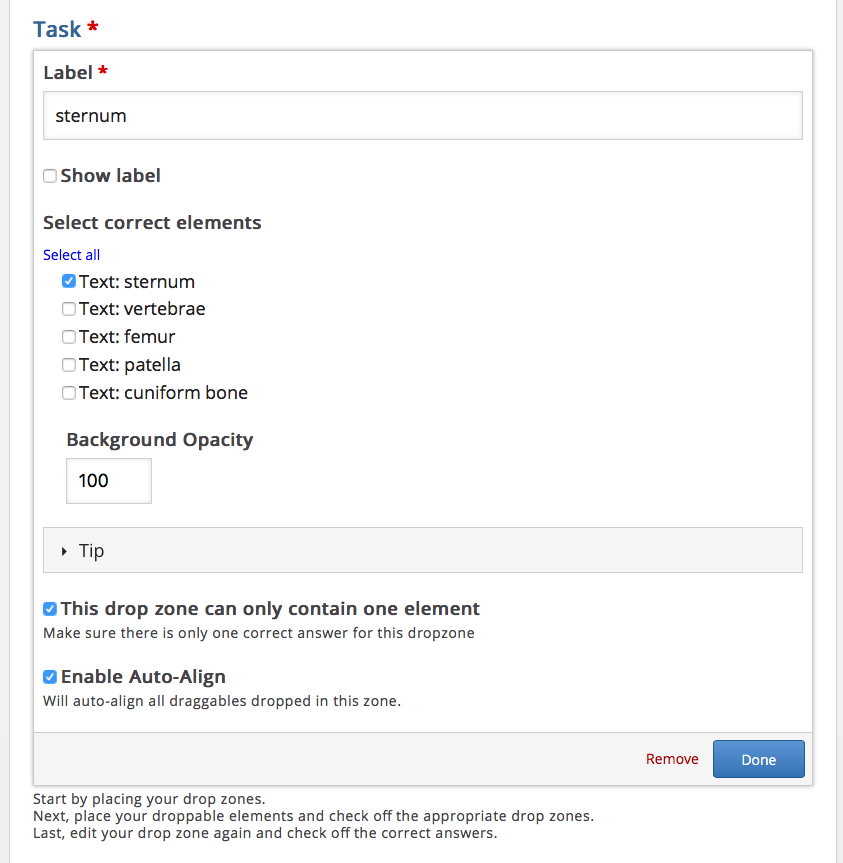Screen dimensions: 843x863
Task: Check the Text: femur checkbox
Action: (x=69, y=337)
